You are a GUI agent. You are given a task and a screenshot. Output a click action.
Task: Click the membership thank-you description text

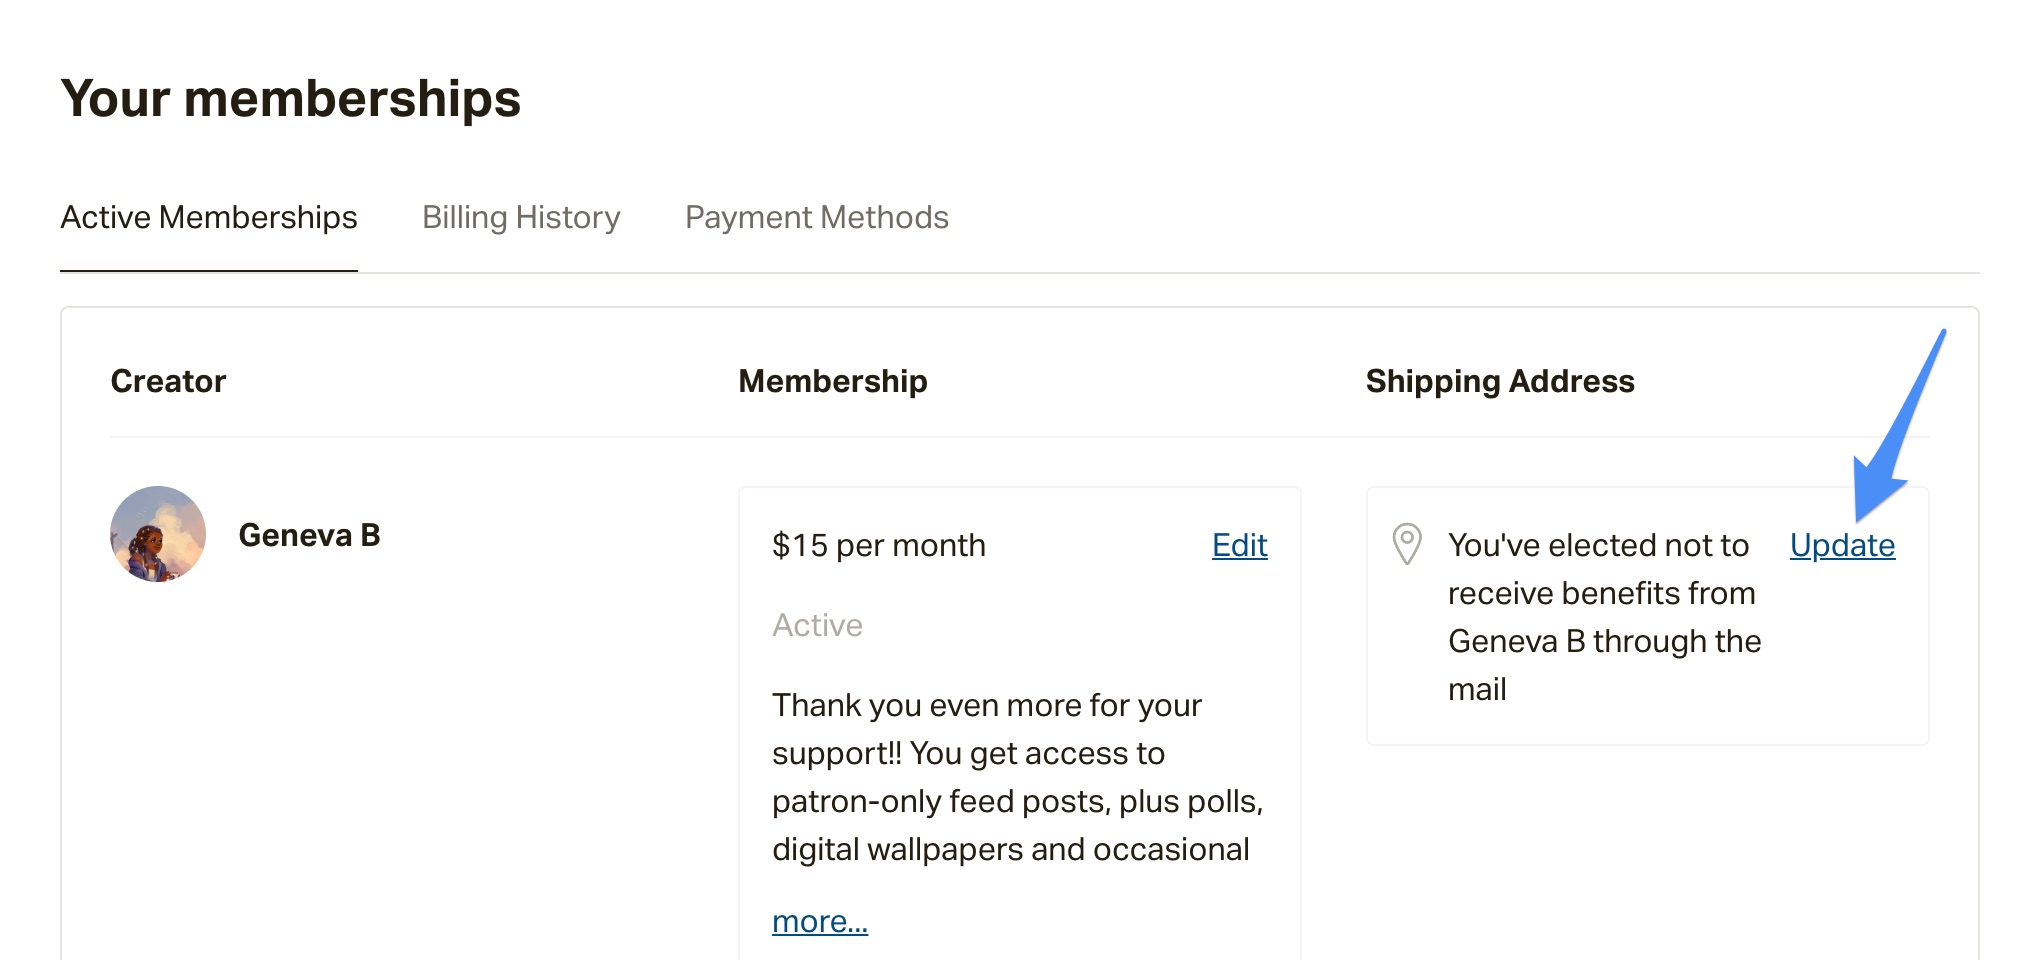coord(1018,777)
